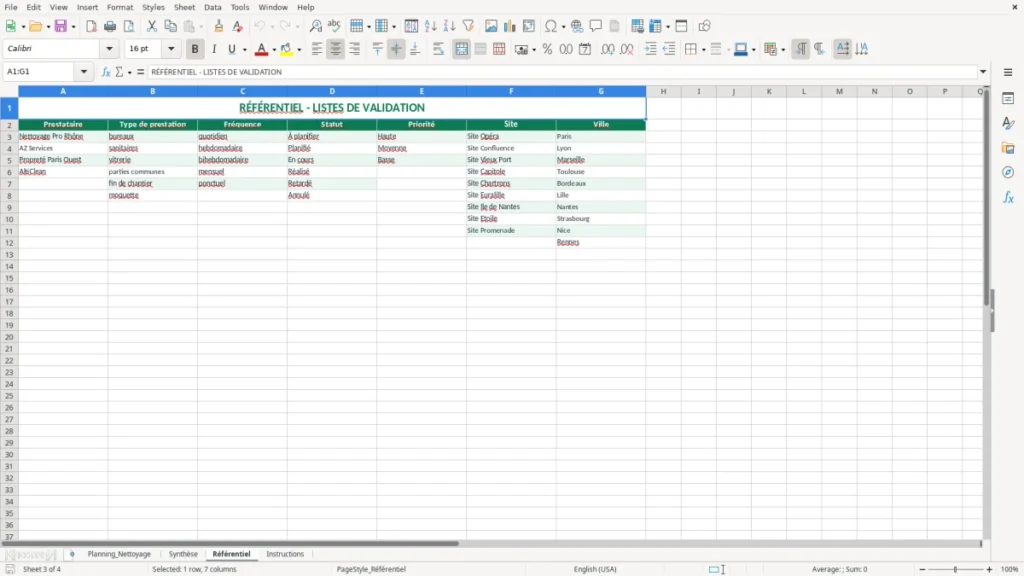
Task: Open the sidebar settings menu button
Action: coord(1008,72)
